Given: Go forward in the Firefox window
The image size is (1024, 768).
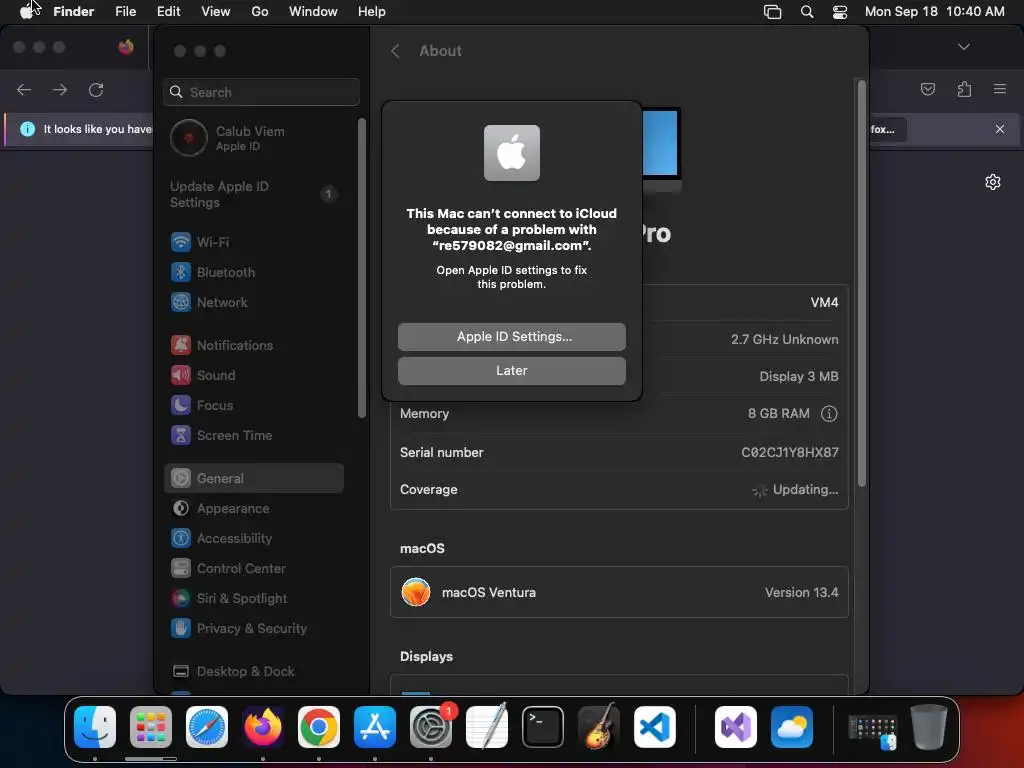Looking at the screenshot, I should (x=60, y=89).
